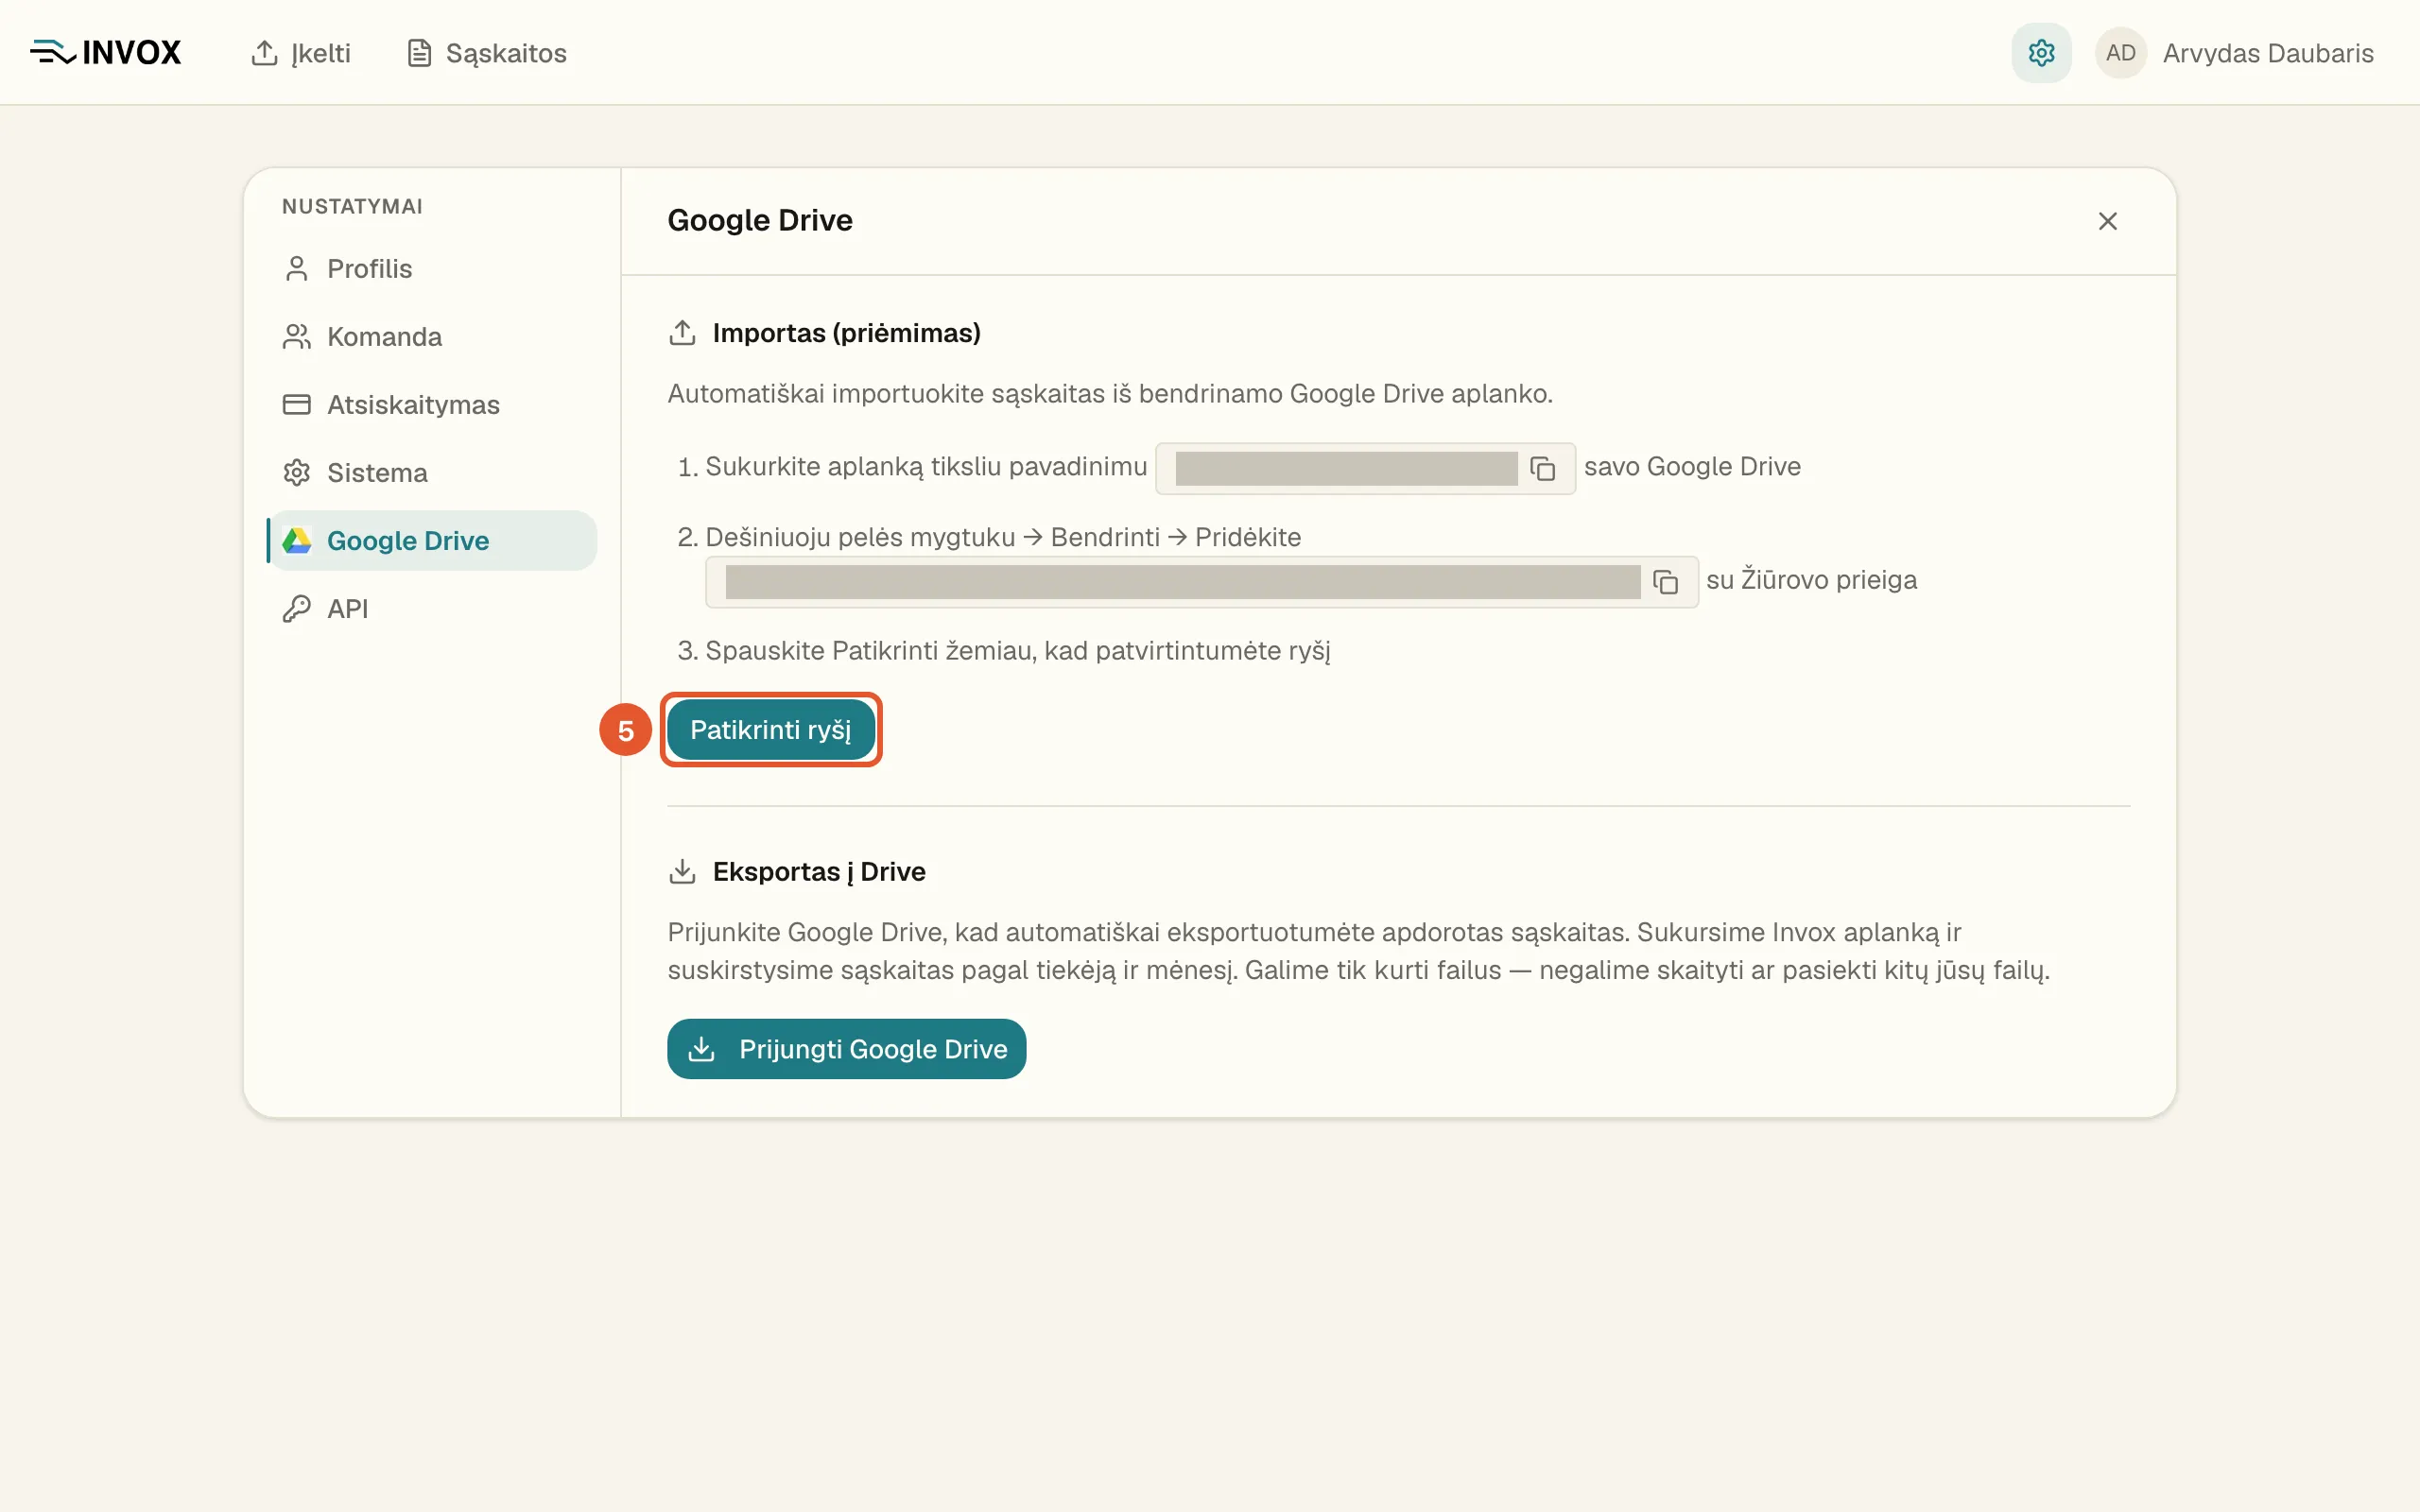Screen dimensions: 2420x1512
Task: Click the INVOX logo
Action: click(x=105, y=52)
